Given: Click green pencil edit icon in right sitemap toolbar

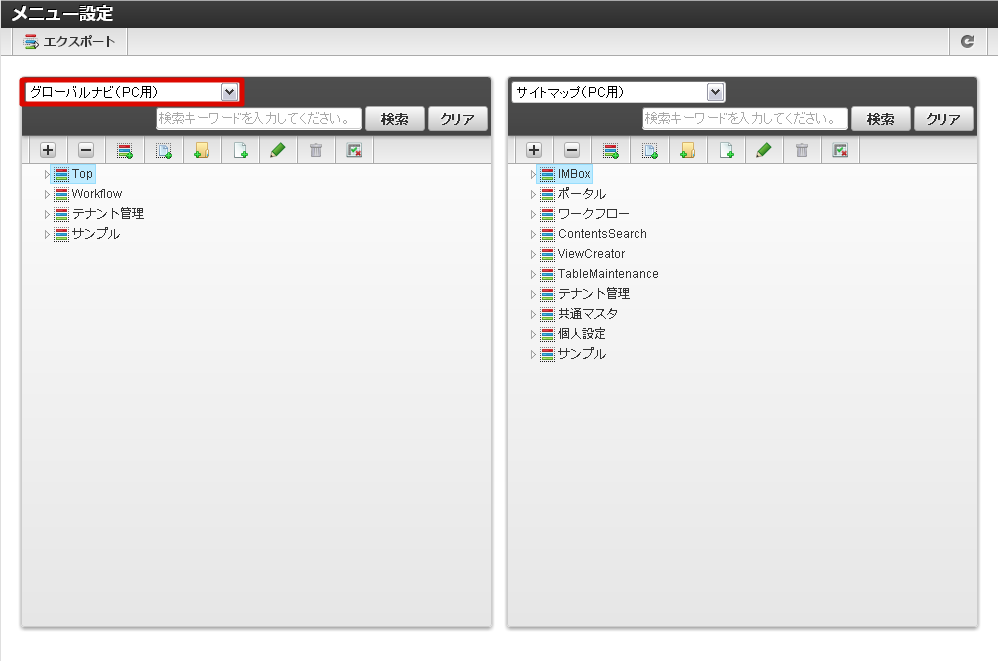Looking at the screenshot, I should pos(764,150).
